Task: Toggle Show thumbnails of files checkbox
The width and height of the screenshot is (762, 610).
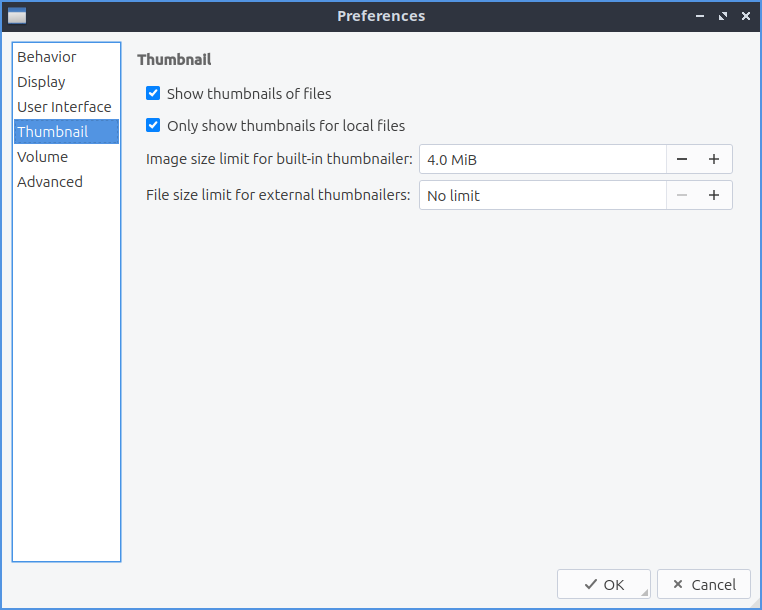Action: point(153,94)
